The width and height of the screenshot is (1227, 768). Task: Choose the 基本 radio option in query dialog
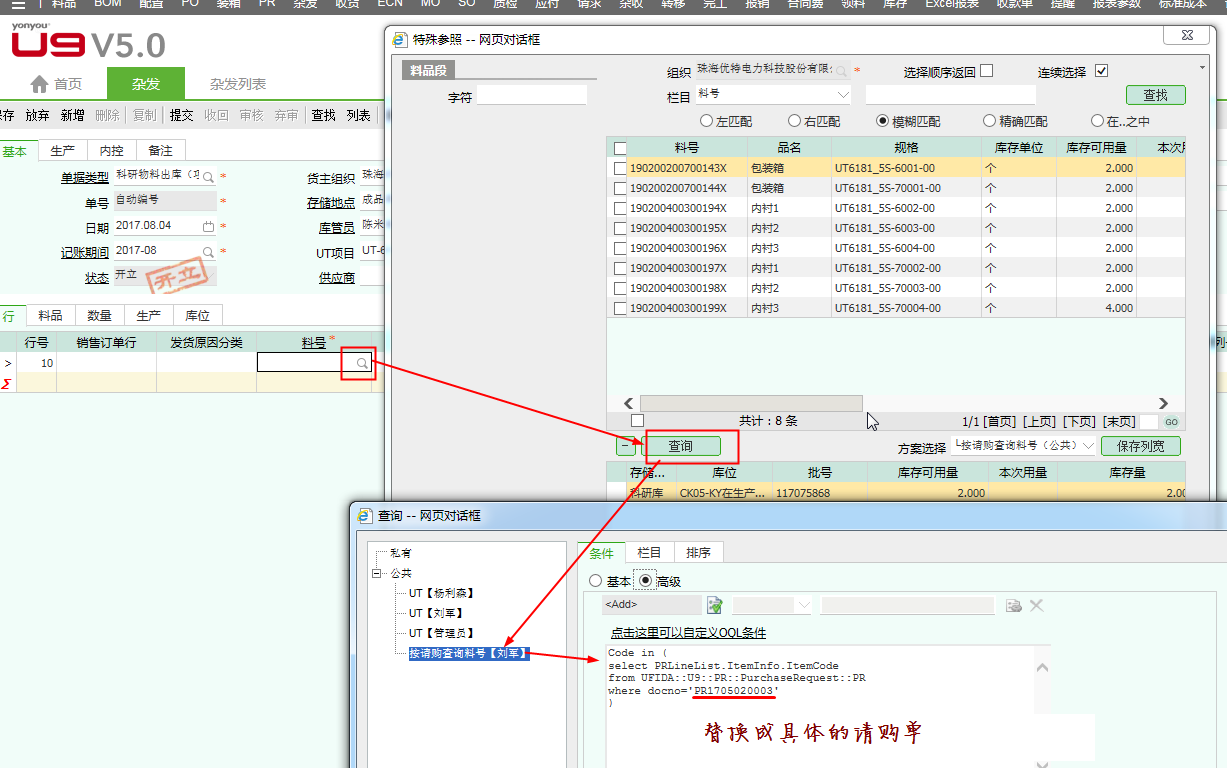click(x=596, y=581)
